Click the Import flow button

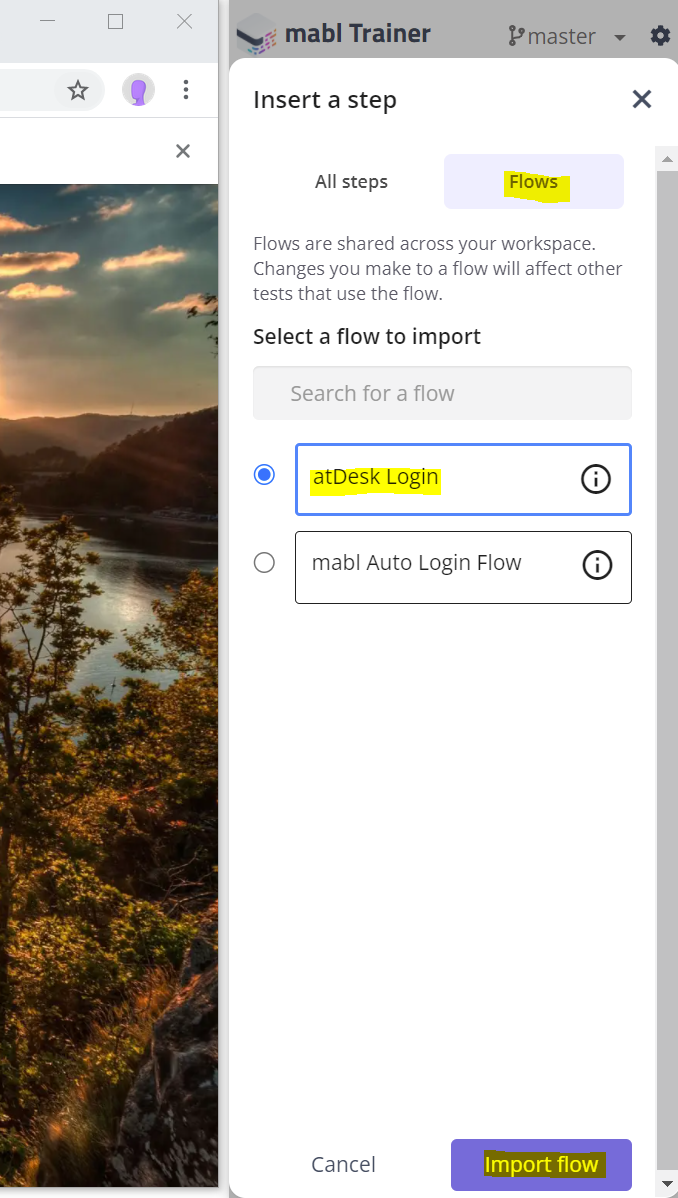click(541, 1164)
